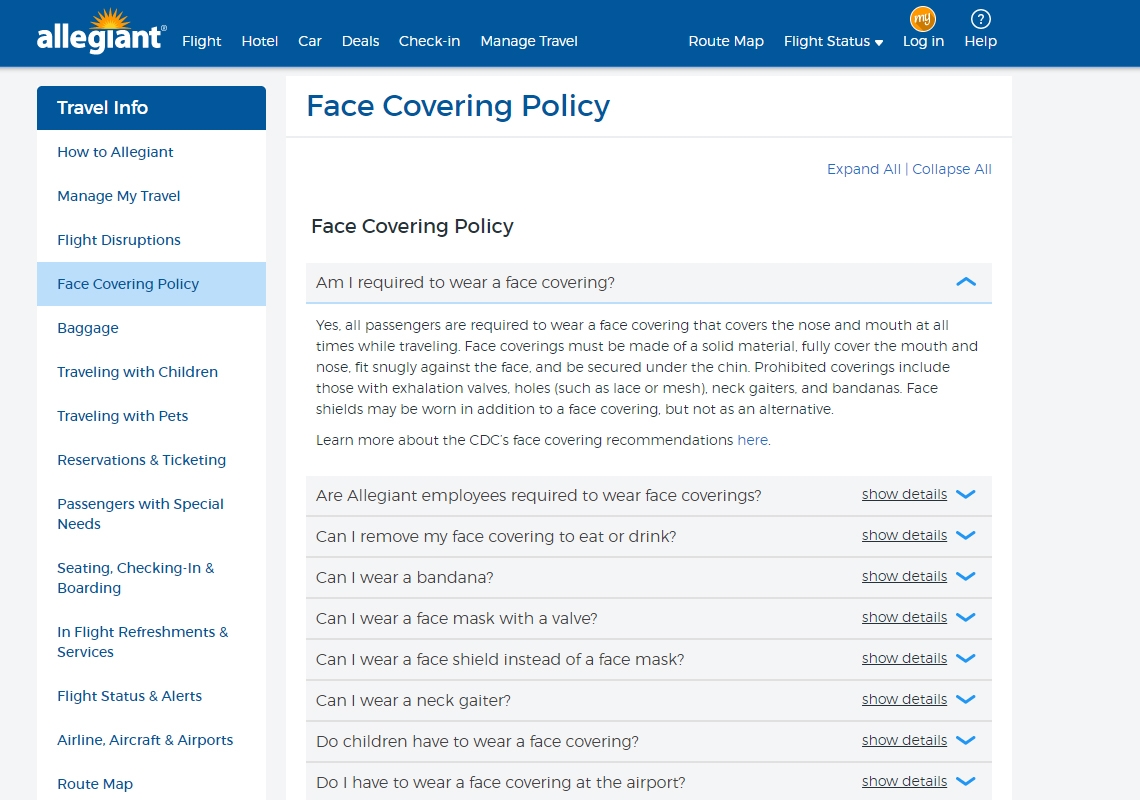
Task: Click the Allegiant sun logo
Action: click(100, 33)
